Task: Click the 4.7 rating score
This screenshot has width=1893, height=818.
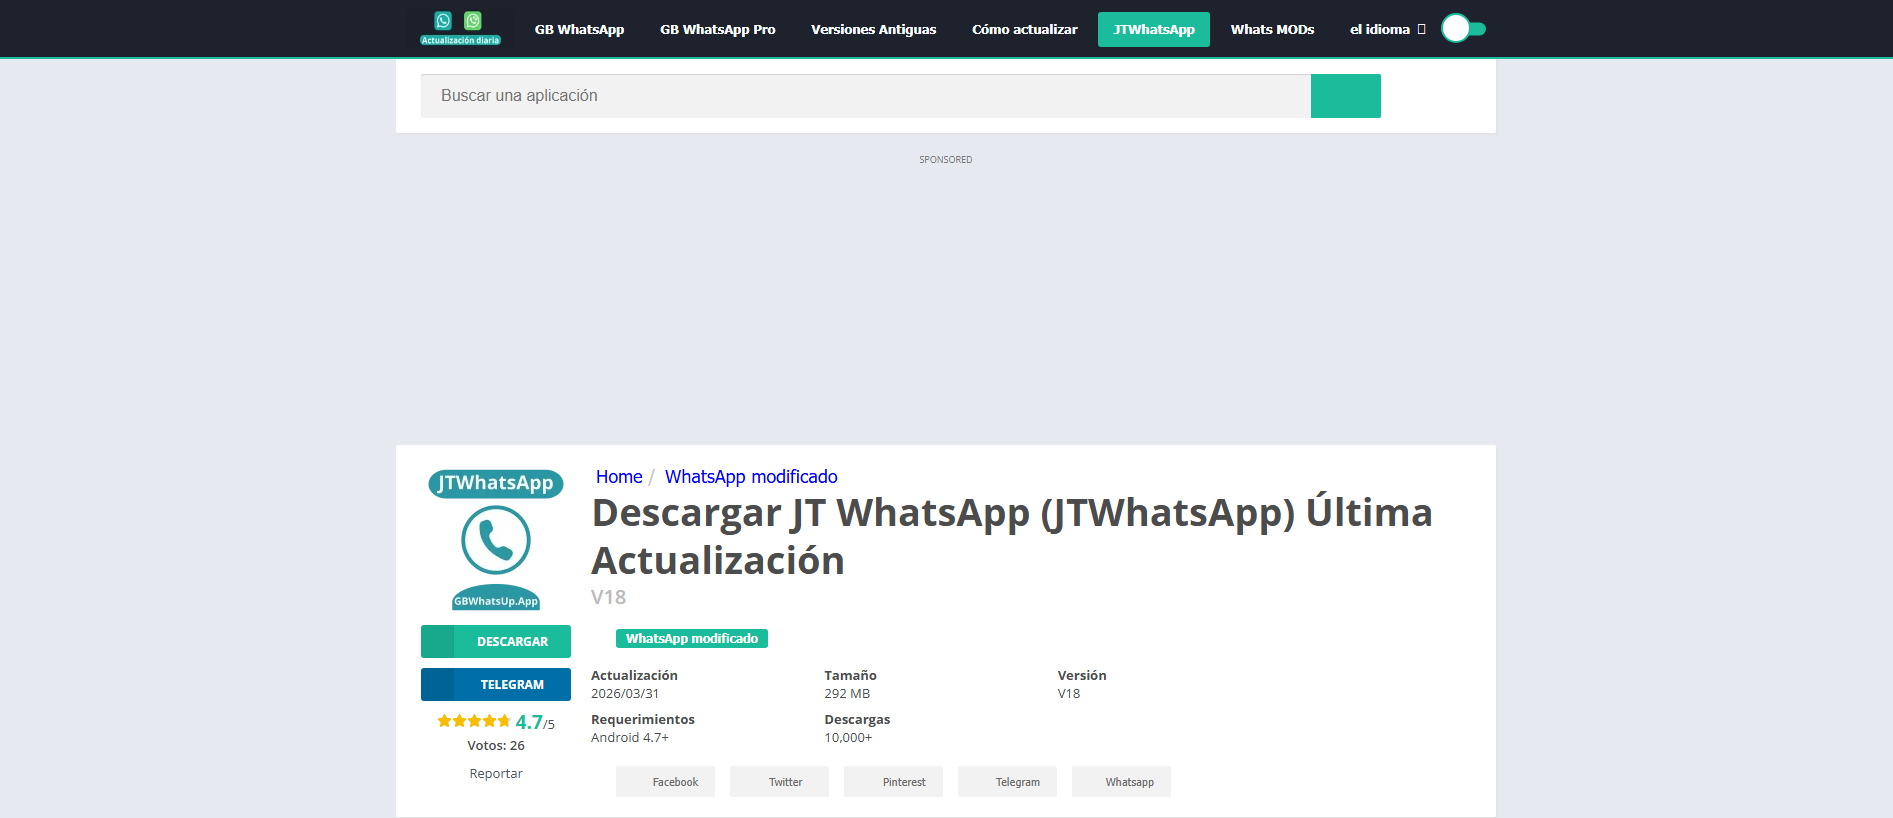Action: [x=529, y=722]
